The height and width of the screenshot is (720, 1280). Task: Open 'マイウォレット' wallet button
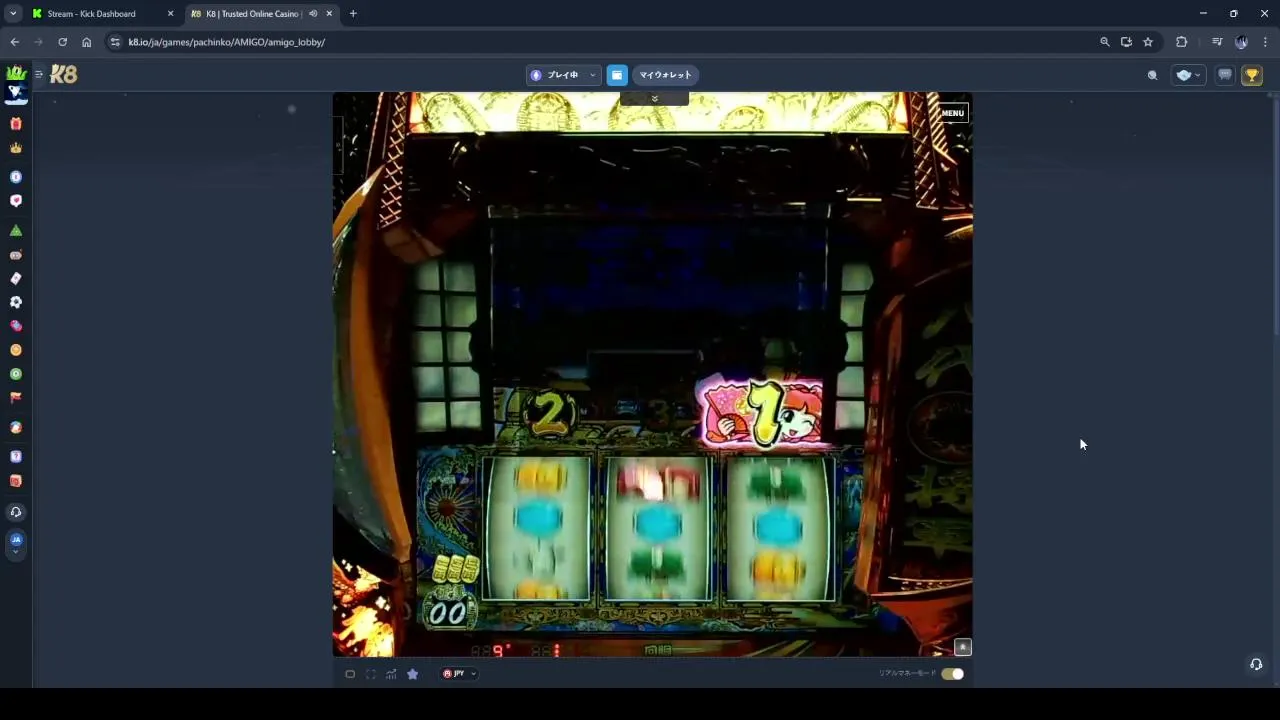point(665,75)
